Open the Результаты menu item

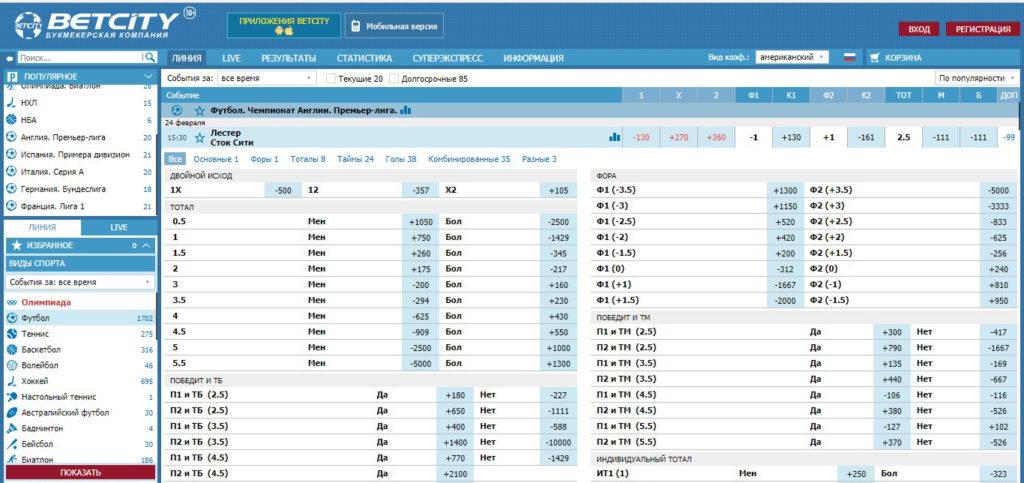click(x=288, y=58)
